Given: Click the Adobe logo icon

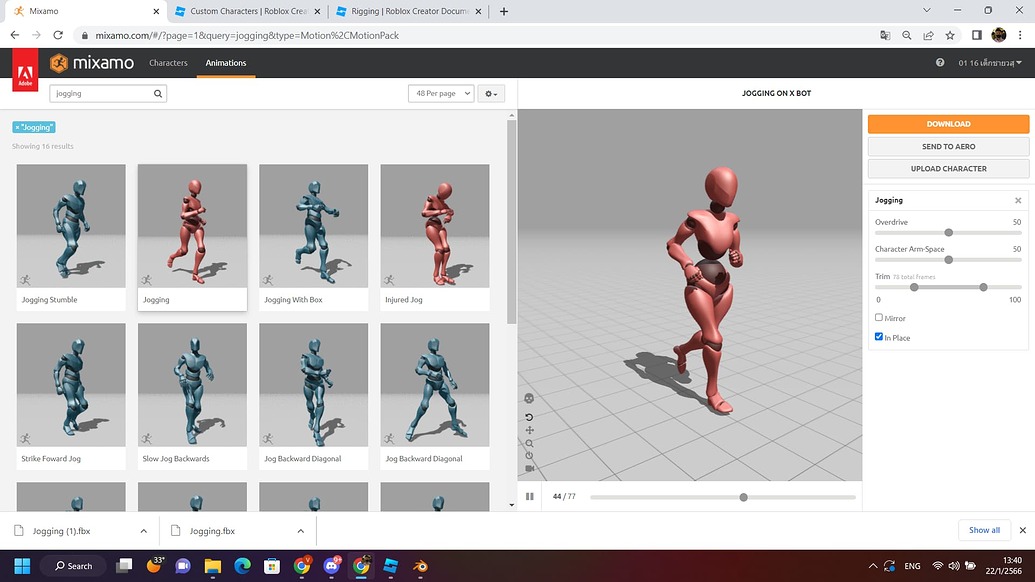Looking at the screenshot, I should tap(25, 69).
